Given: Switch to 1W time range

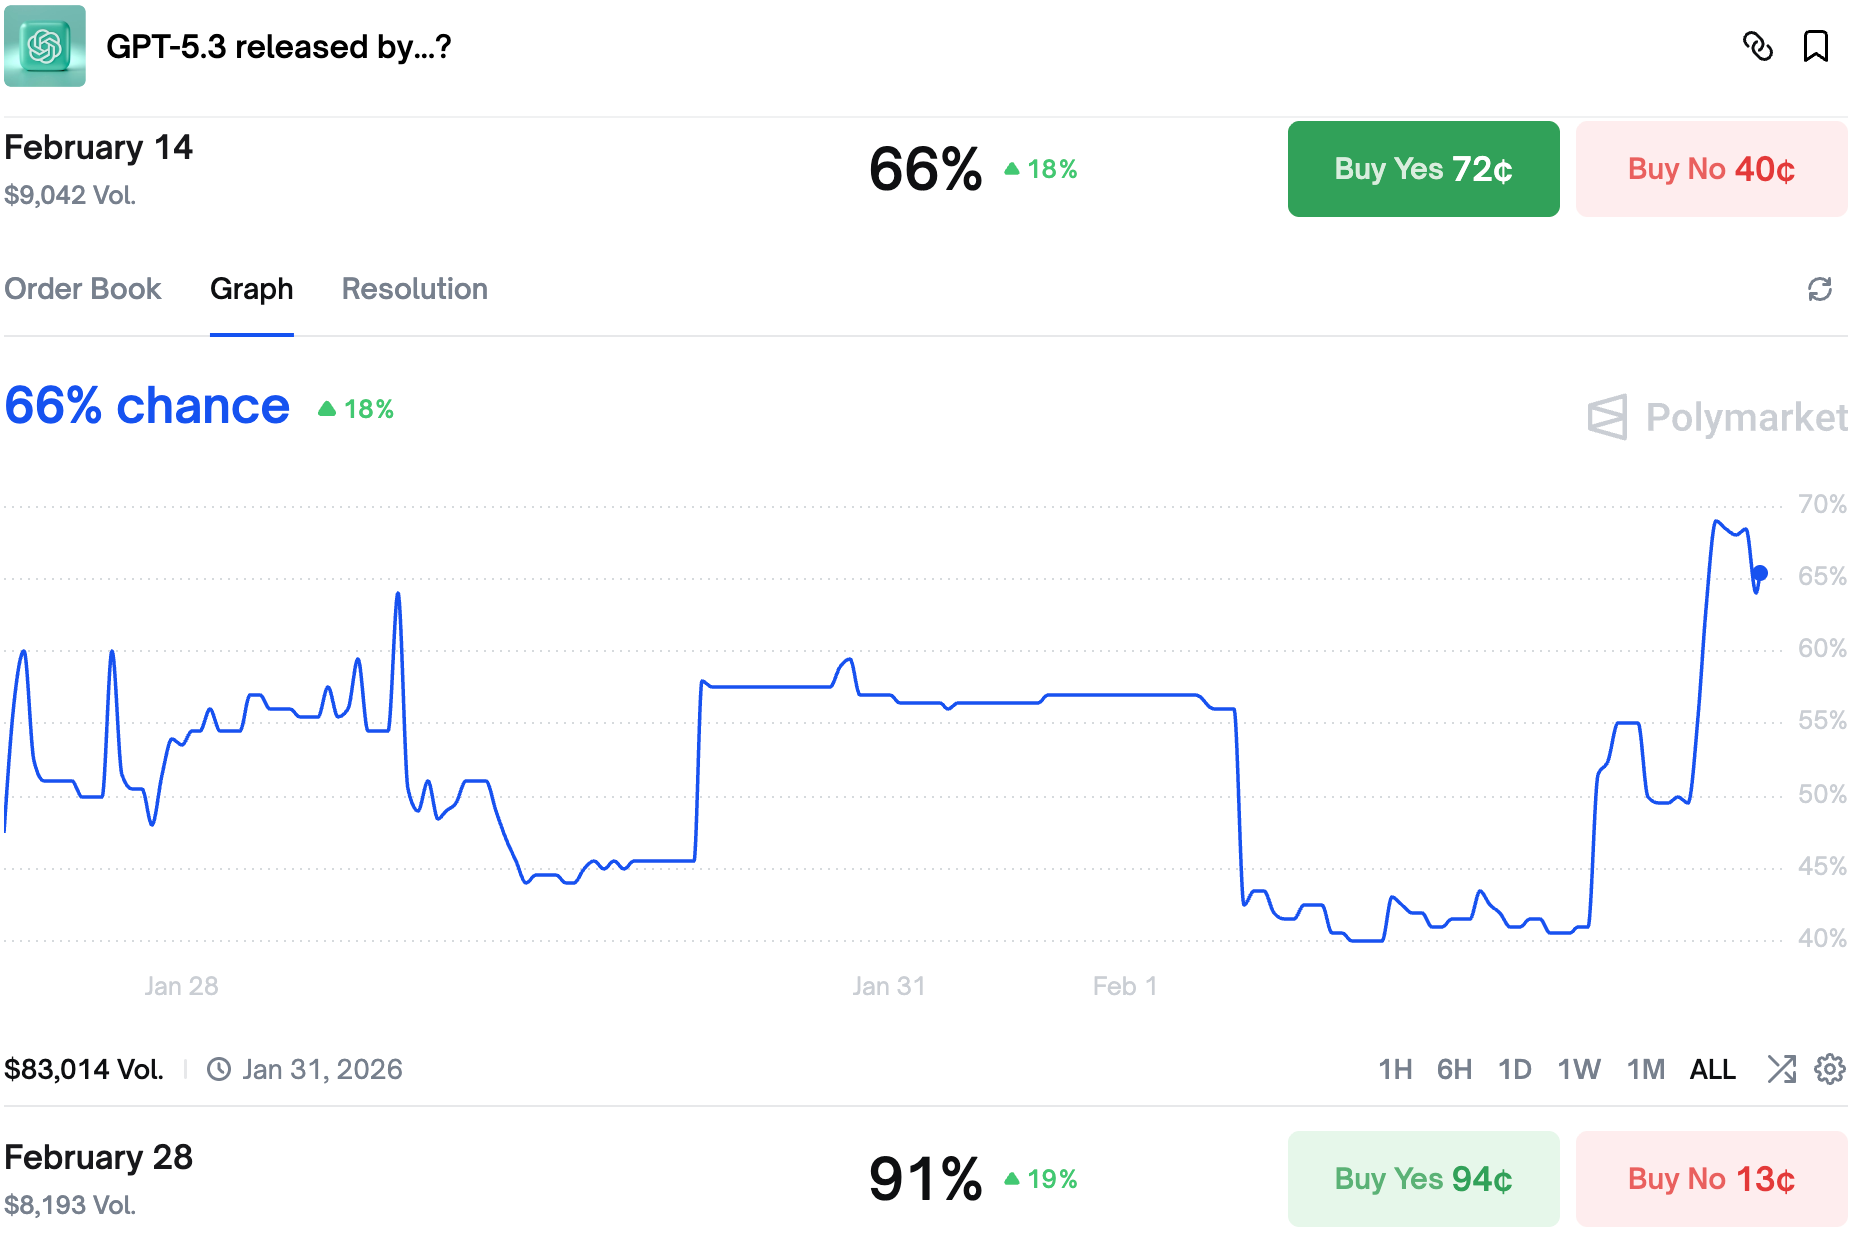Looking at the screenshot, I should tap(1579, 1069).
